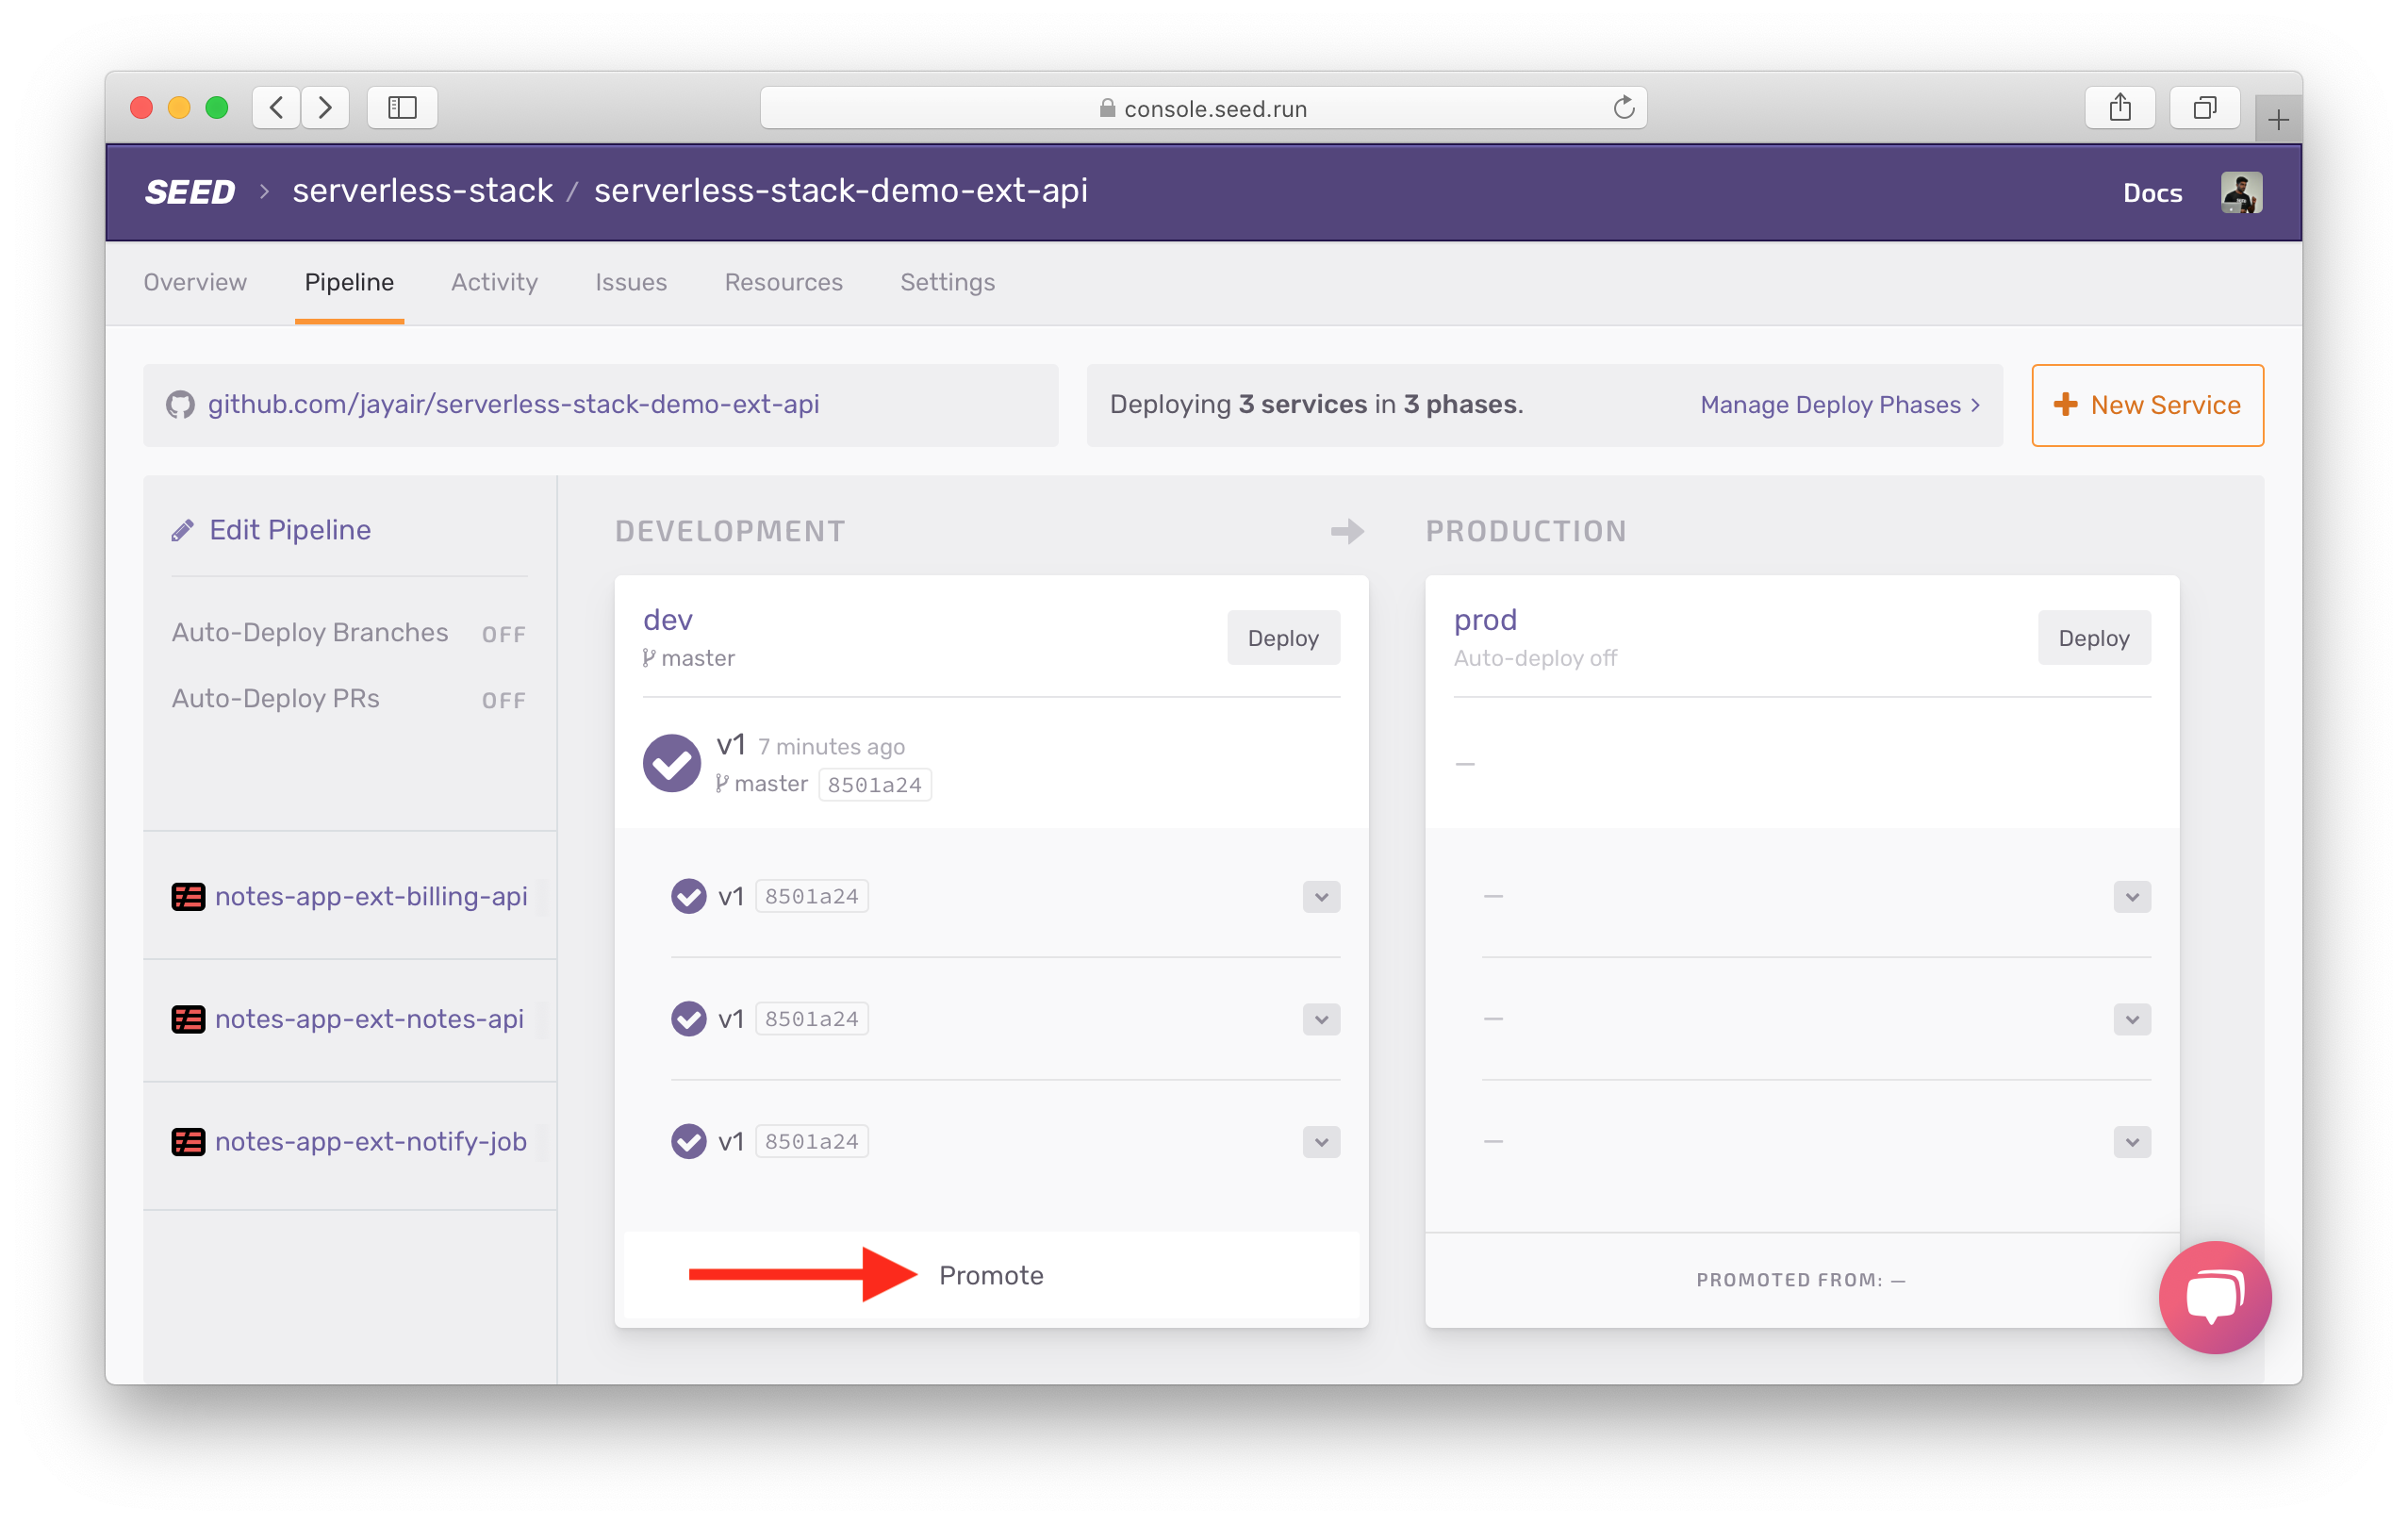Image resolution: width=2408 pixels, height=1524 pixels.
Task: Click the Promote button in dev stage
Action: 988,1275
